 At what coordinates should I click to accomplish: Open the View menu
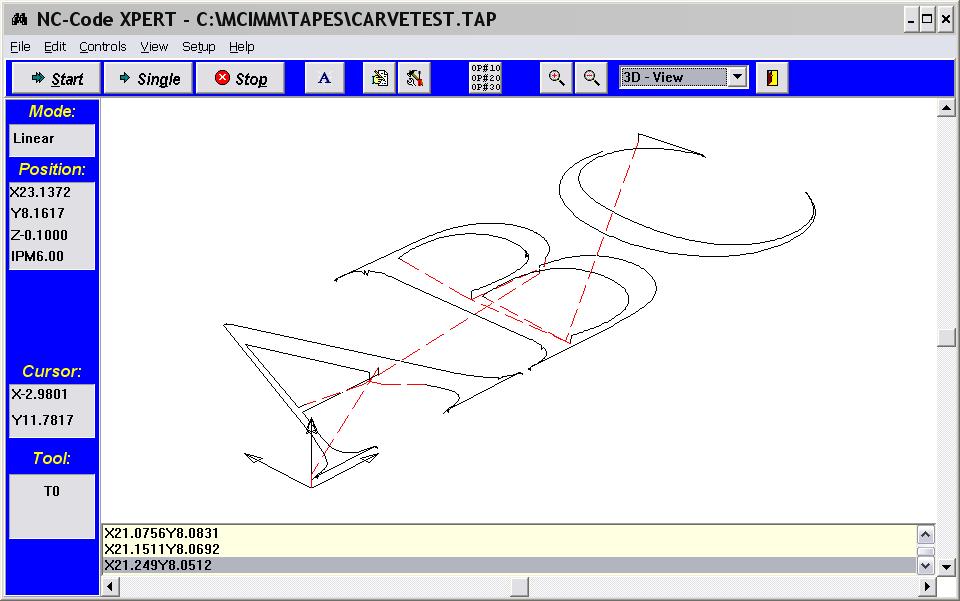[154, 47]
